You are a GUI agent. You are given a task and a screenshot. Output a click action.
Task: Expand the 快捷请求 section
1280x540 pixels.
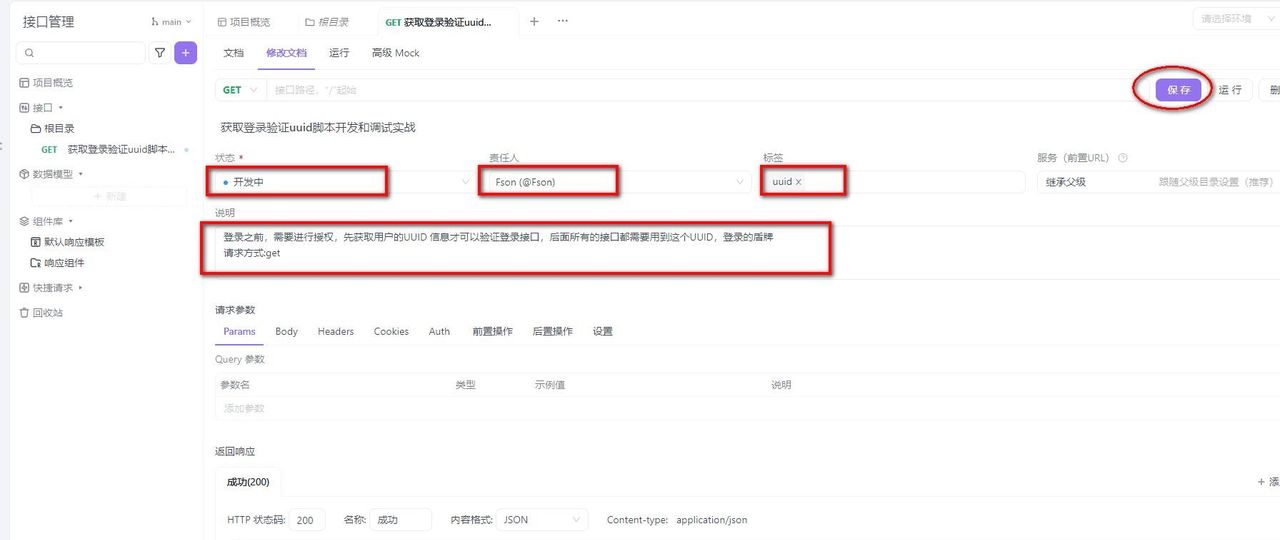click(x=51, y=288)
